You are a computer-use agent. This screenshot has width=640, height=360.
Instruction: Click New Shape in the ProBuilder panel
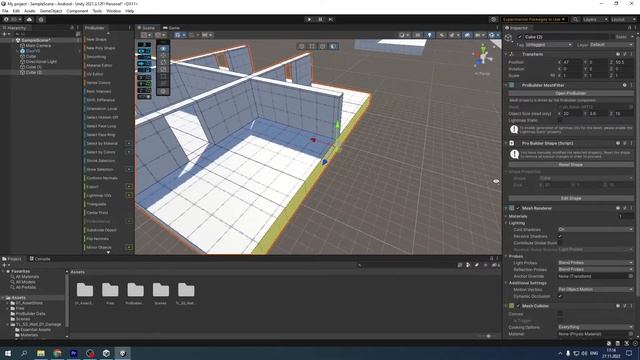pyautogui.click(x=96, y=39)
